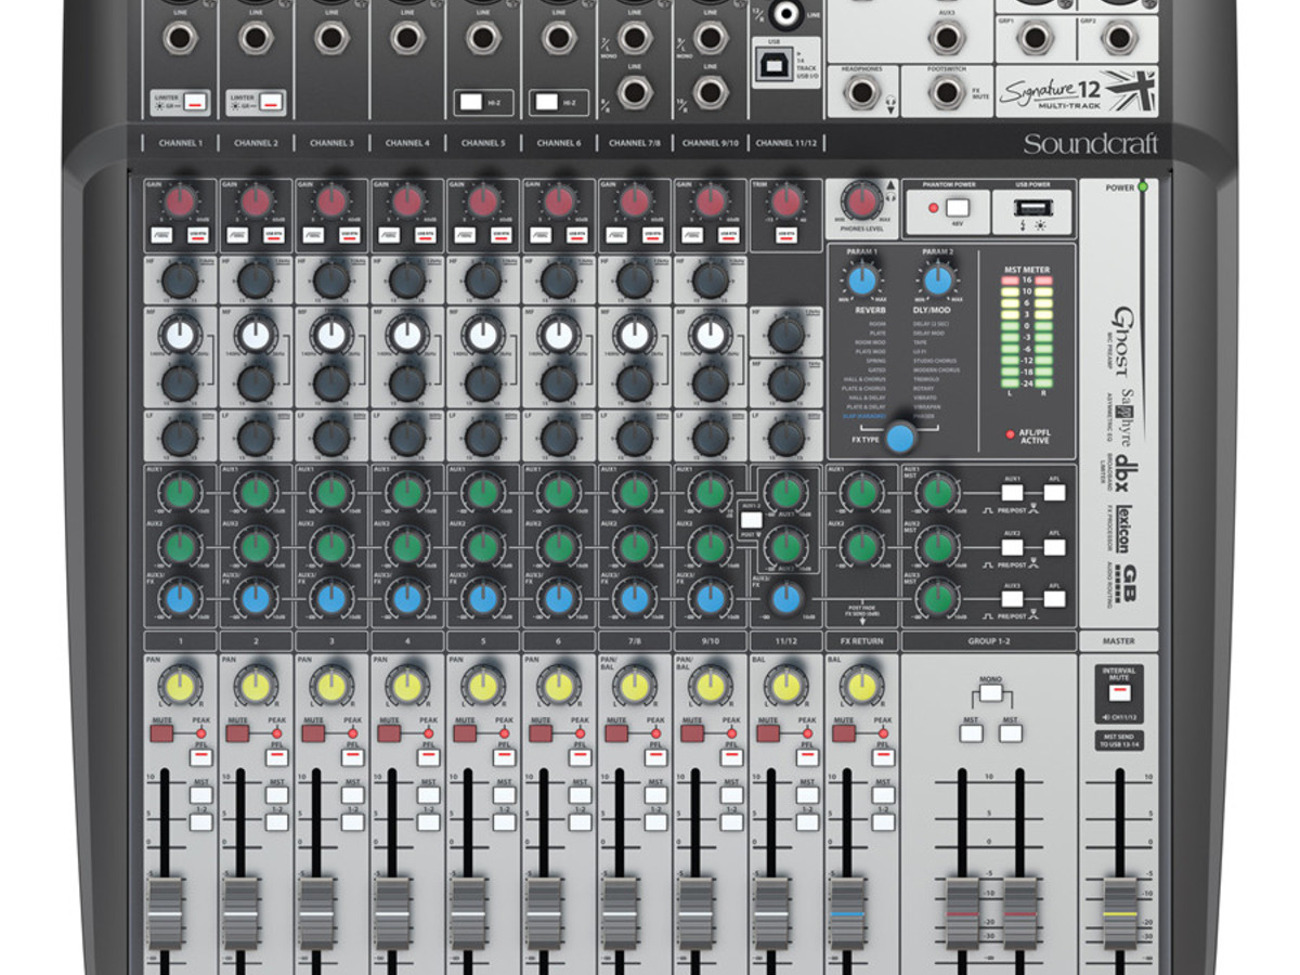This screenshot has height=975, width=1300.
Task: Click the 'AFL/PFL ACTIVE' indicator
Action: [1028, 436]
